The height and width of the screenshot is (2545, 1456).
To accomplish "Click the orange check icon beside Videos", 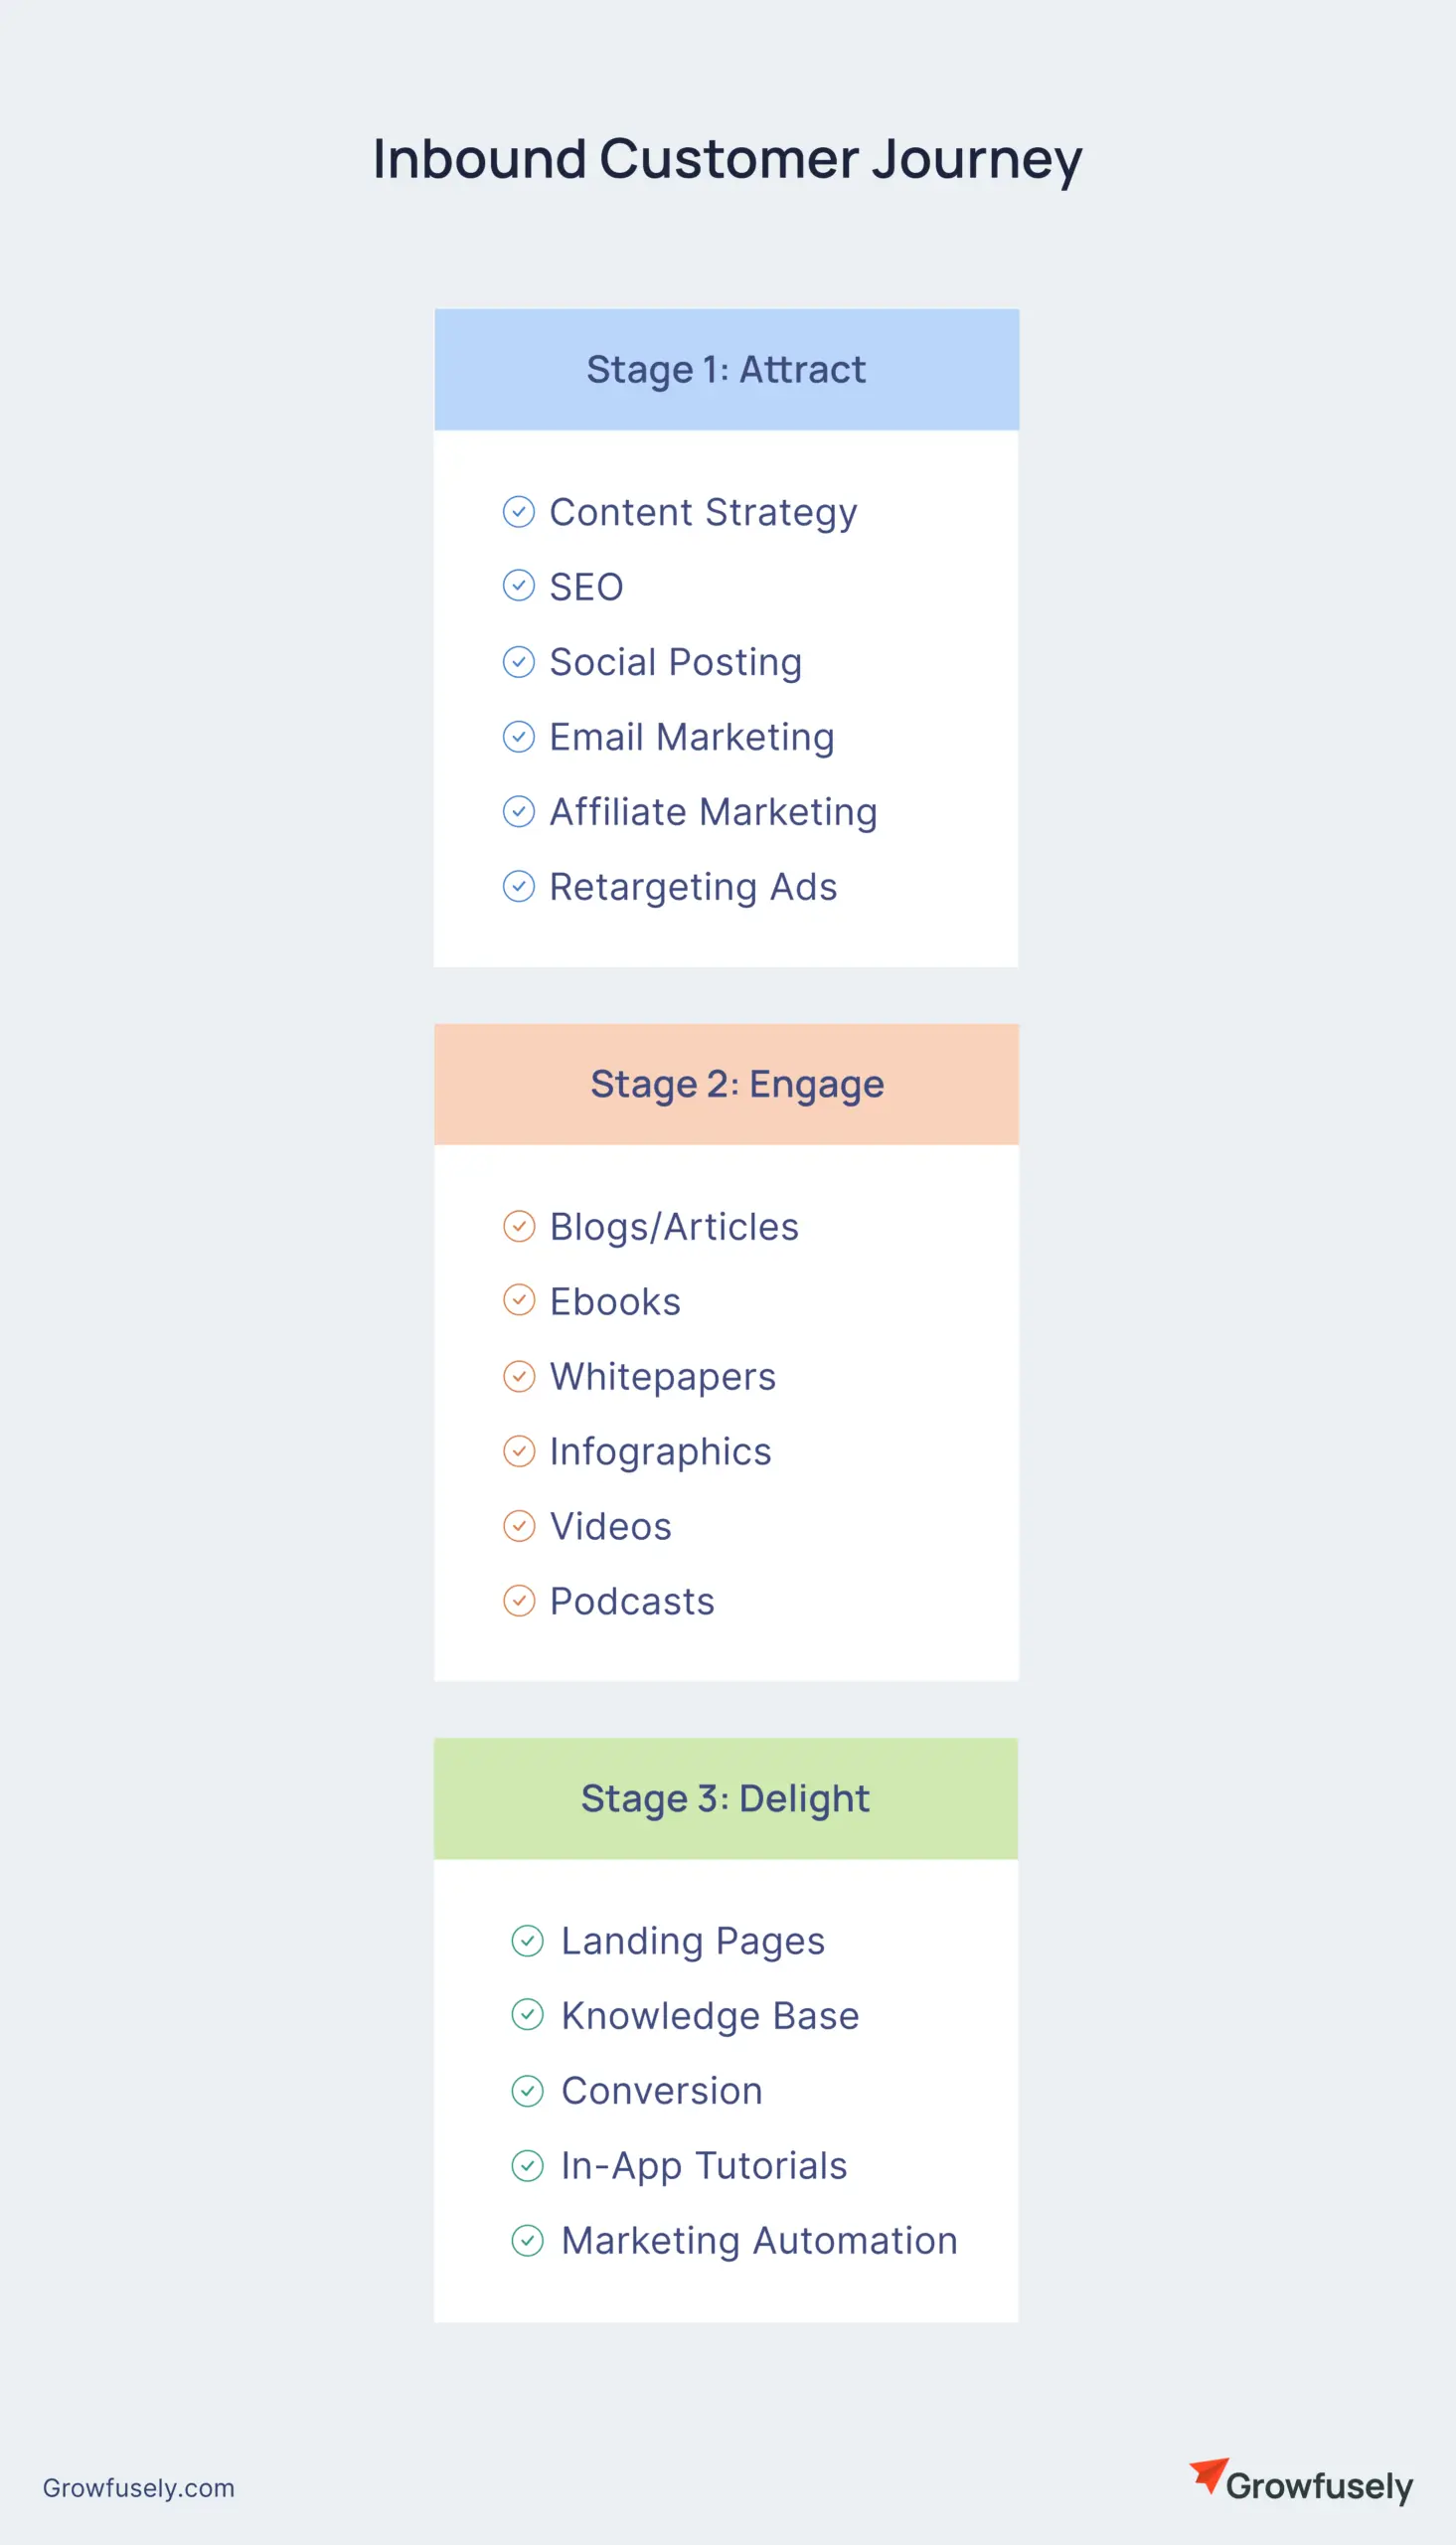I will point(518,1526).
